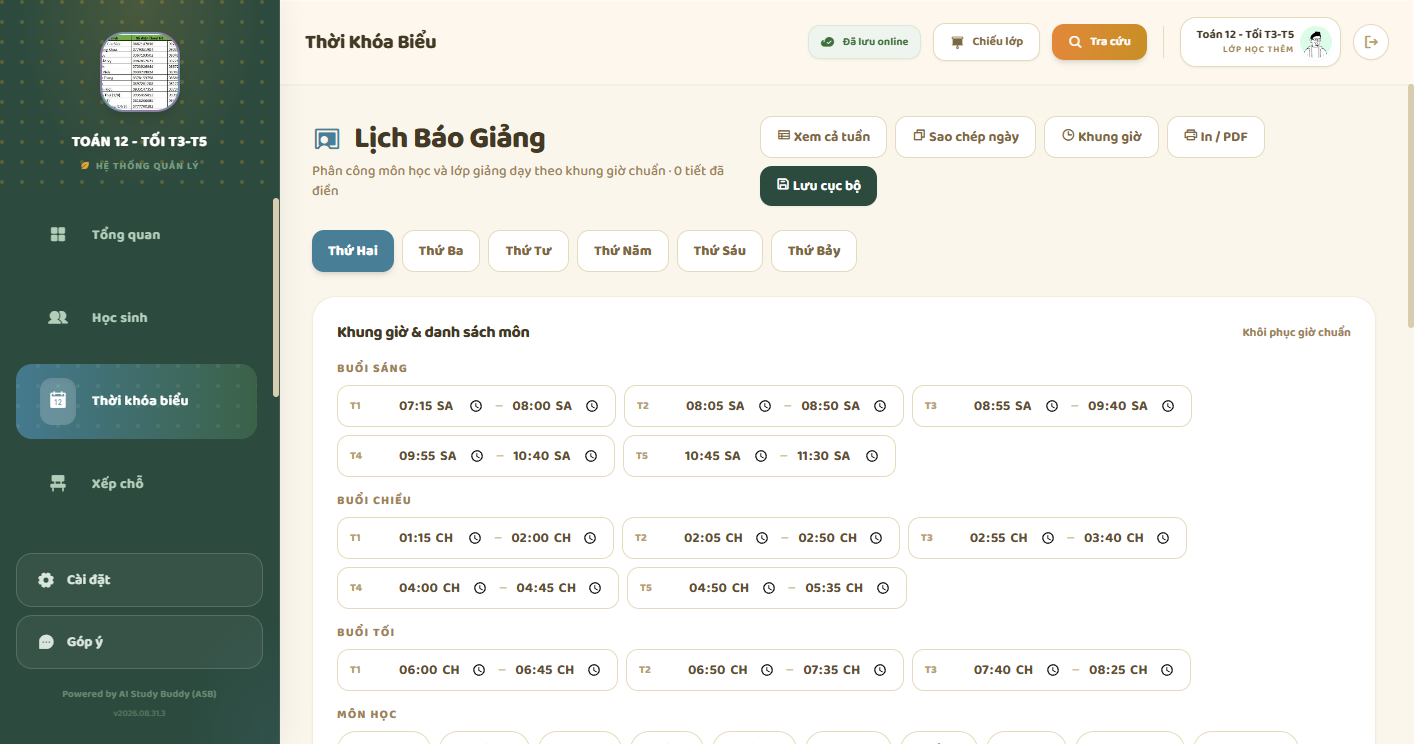Click the clock icon next to 03:40 CH

click(1163, 538)
